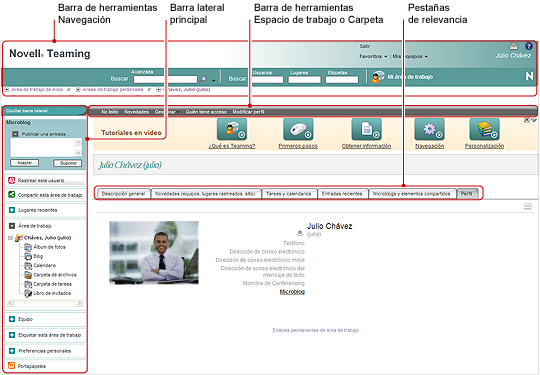This screenshot has width=540, height=375.
Task: Select the Perfil tab
Action: pos(467,194)
